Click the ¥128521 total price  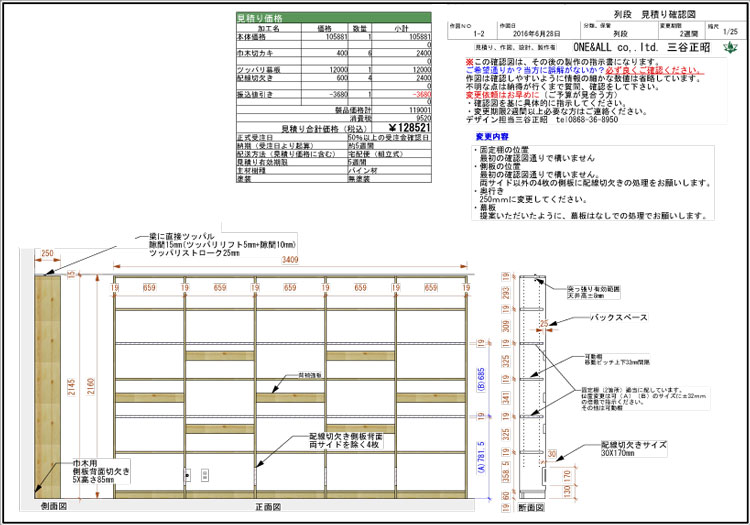click(x=409, y=128)
